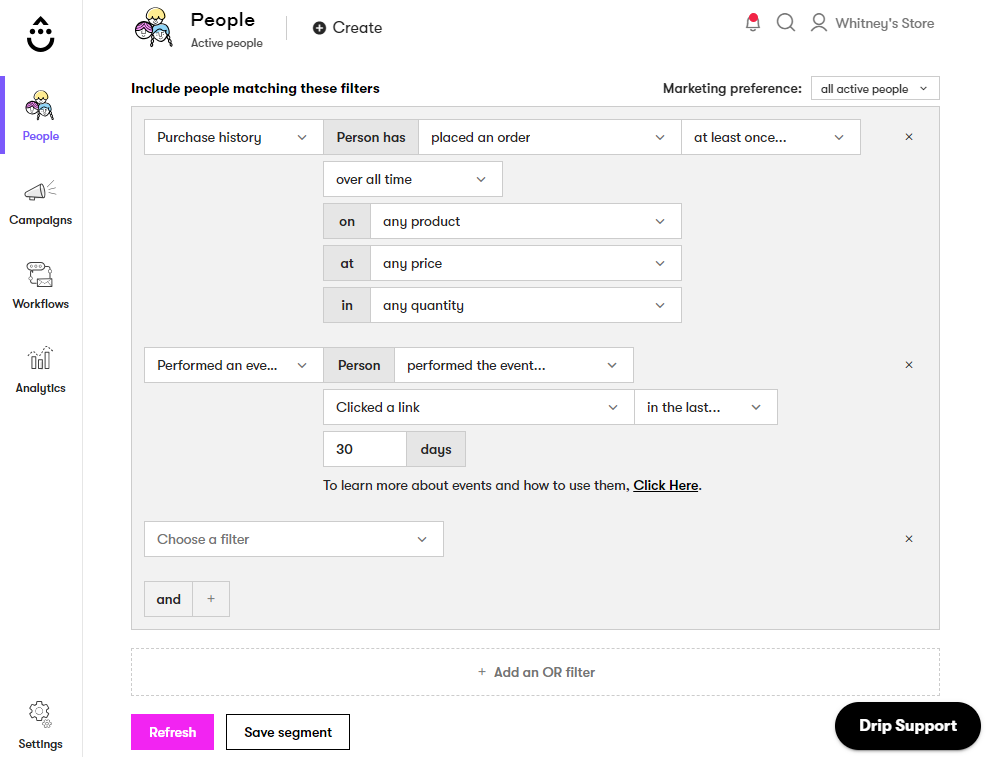Check the notifications bell icon
This screenshot has height=757, width=986.
[753, 23]
